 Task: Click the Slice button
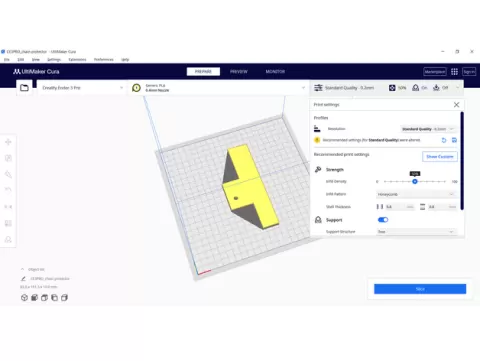[420, 289]
